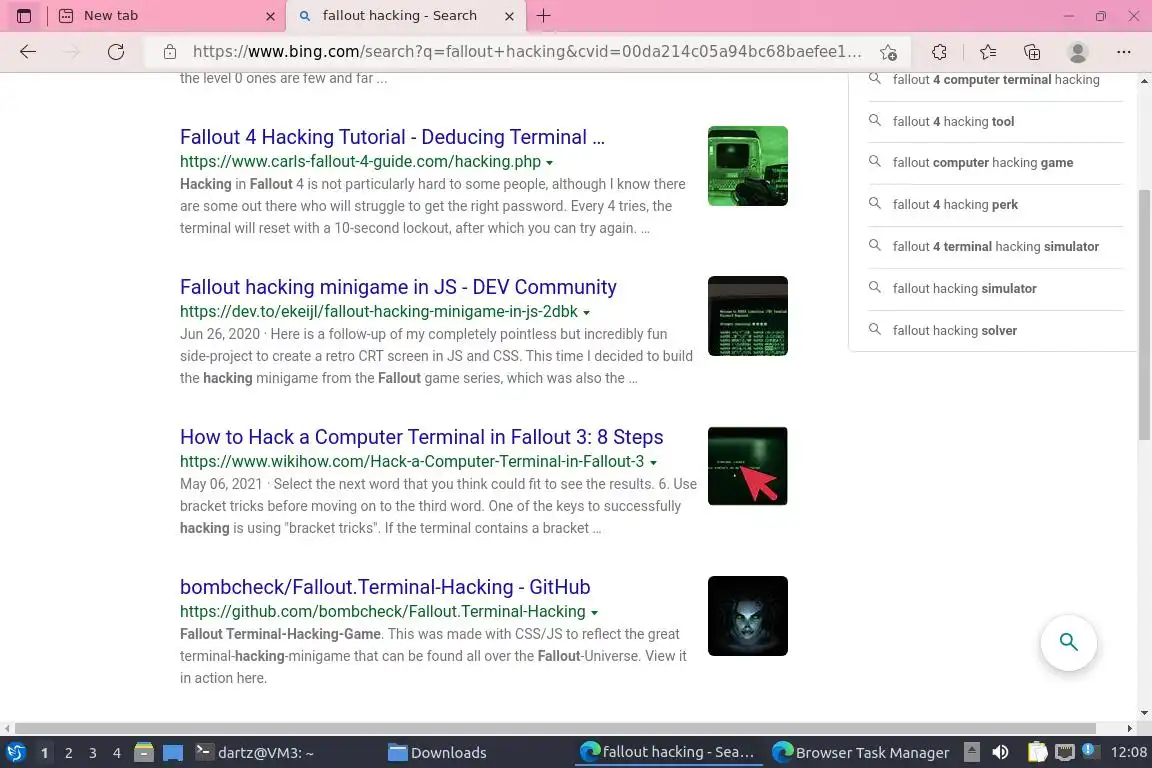1152x768 pixels.
Task: Open the Extensions puzzle icon
Action: 939,52
